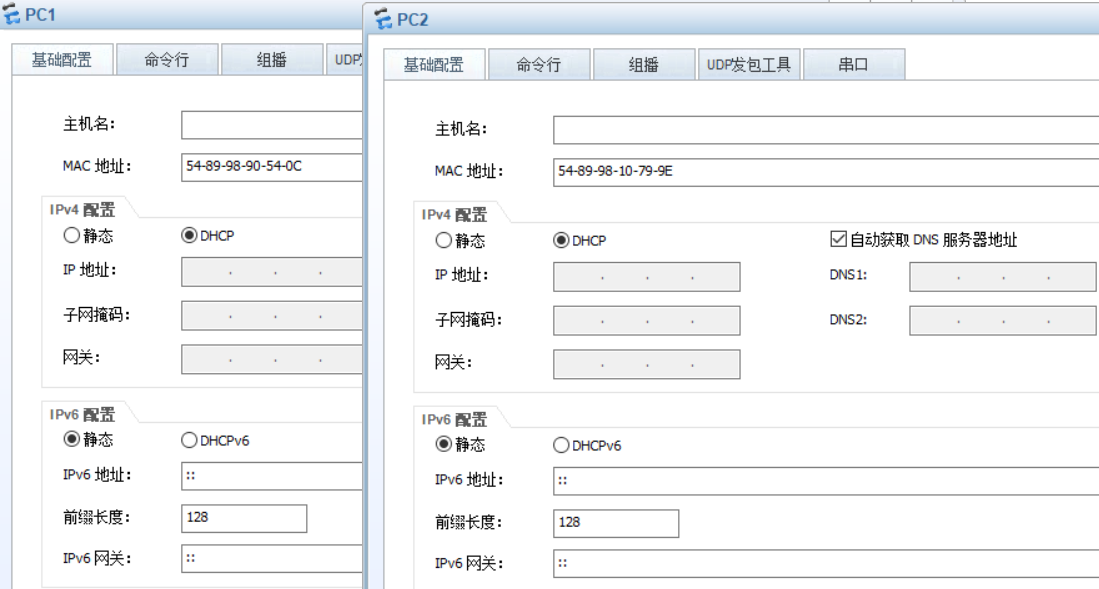
Task: Click the PC2 window title icon
Action: (x=383, y=20)
